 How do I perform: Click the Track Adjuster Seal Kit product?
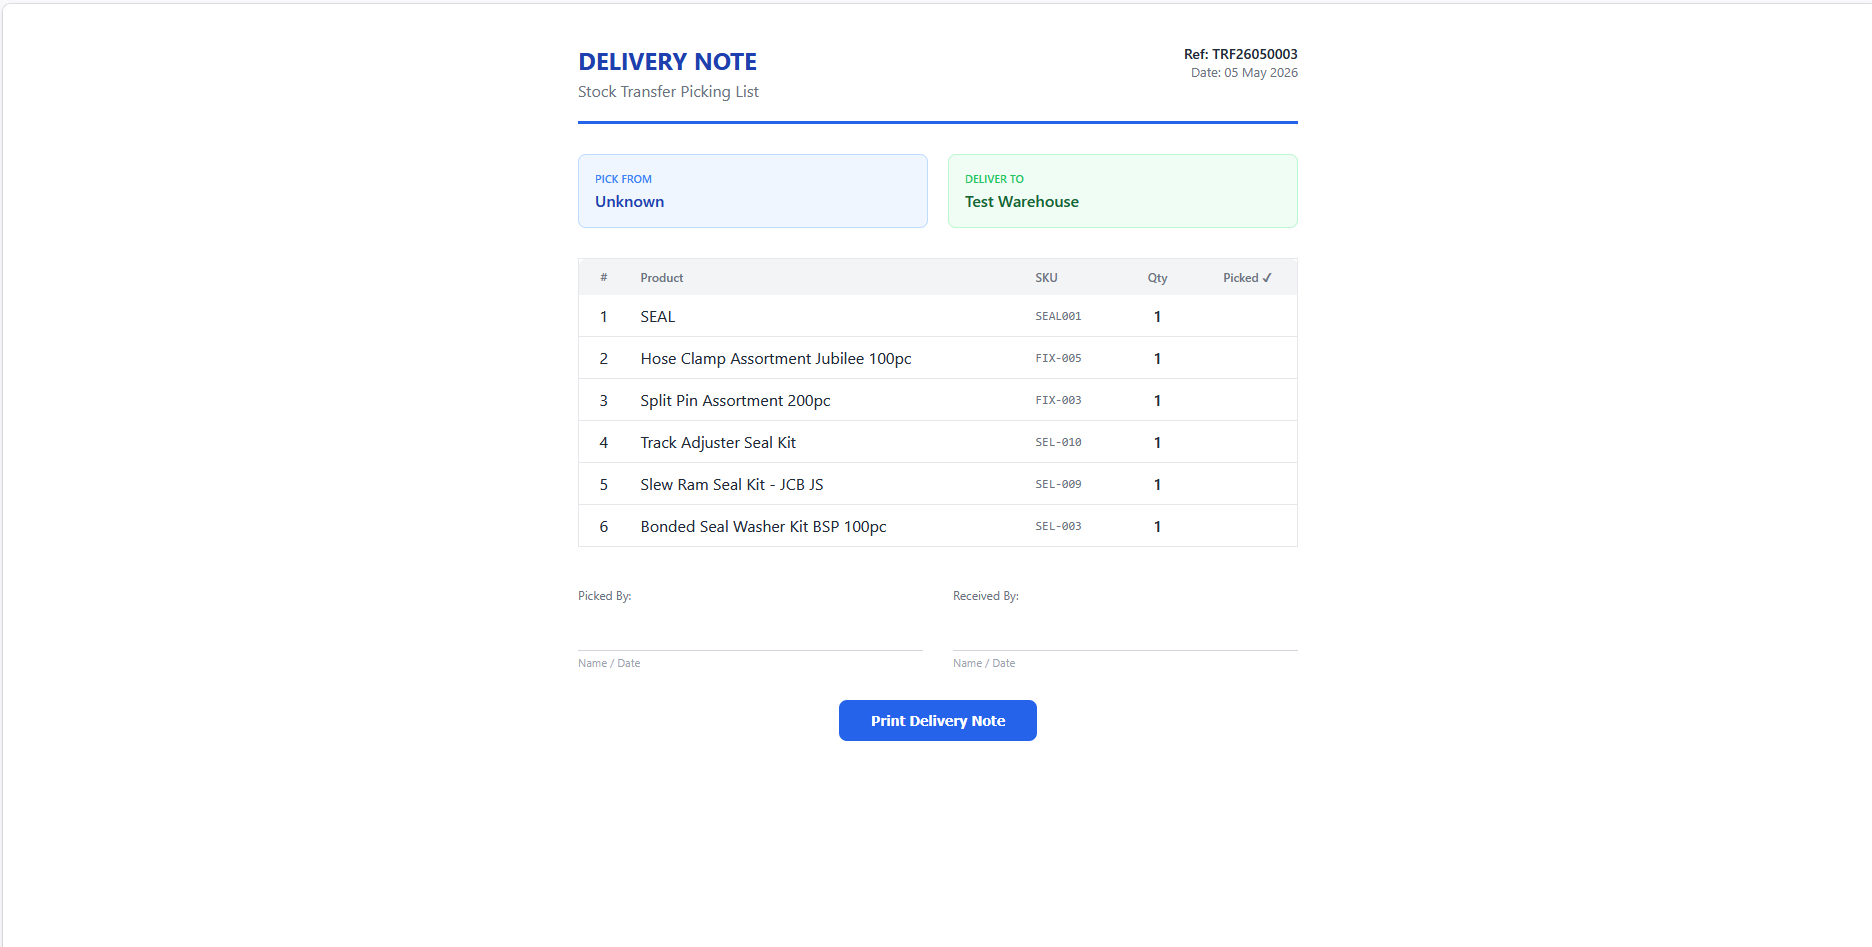pyautogui.click(x=717, y=443)
